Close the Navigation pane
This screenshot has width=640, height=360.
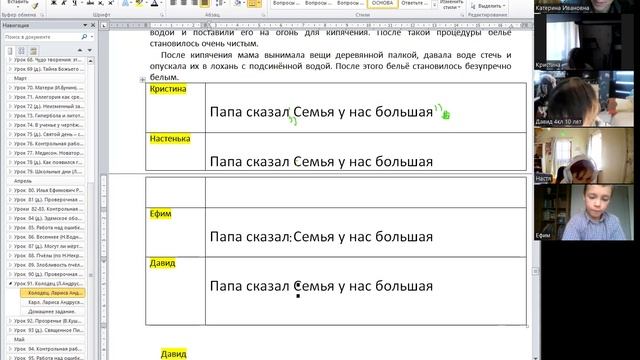[x=93, y=25]
